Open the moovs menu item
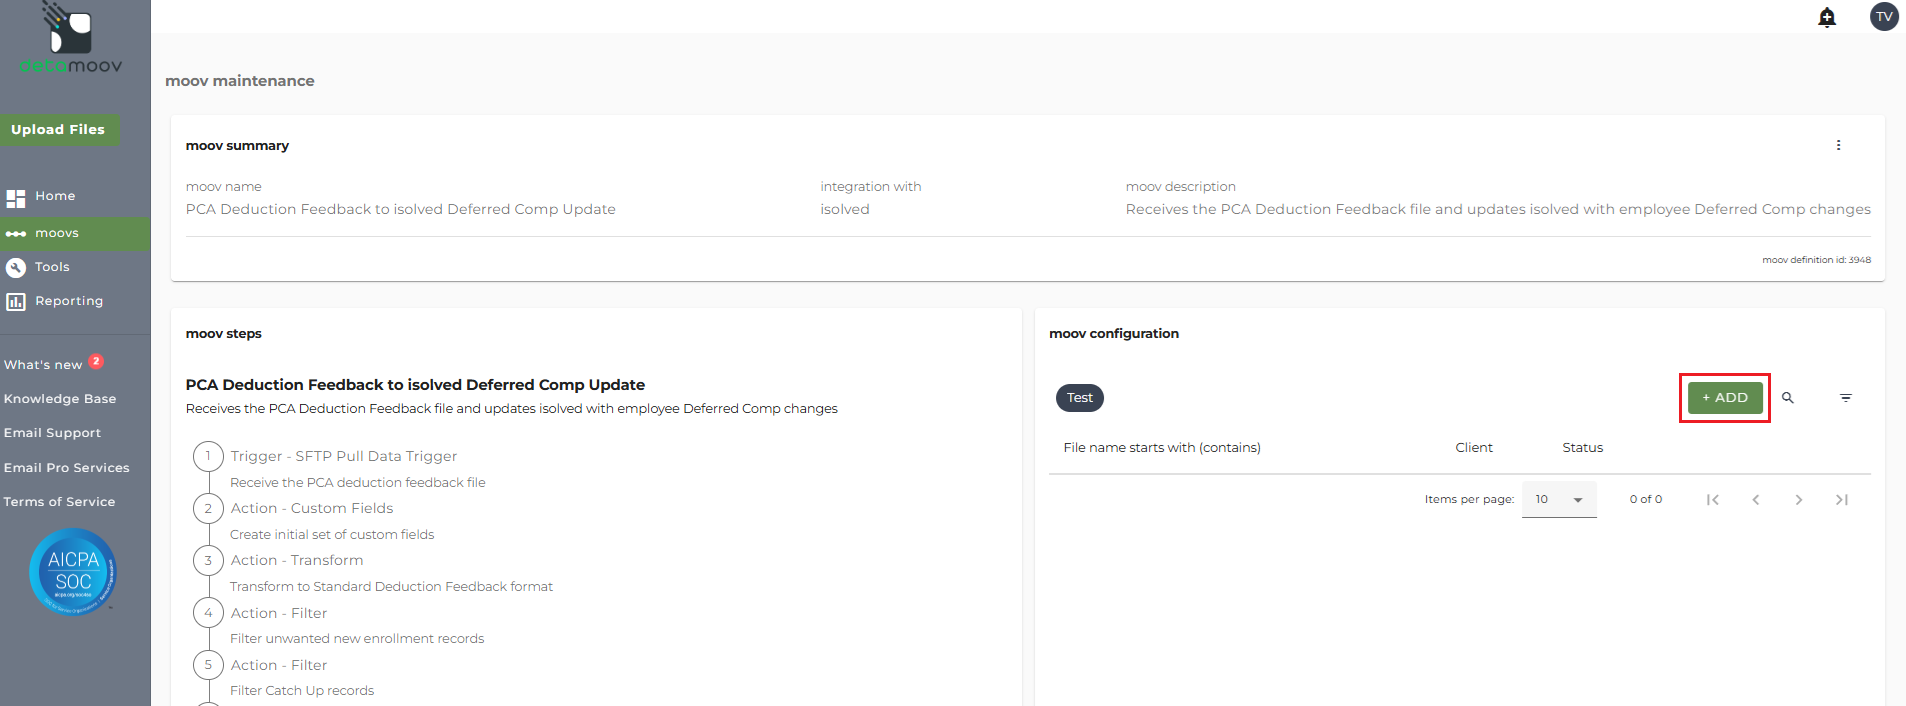This screenshot has width=1906, height=706. point(57,233)
